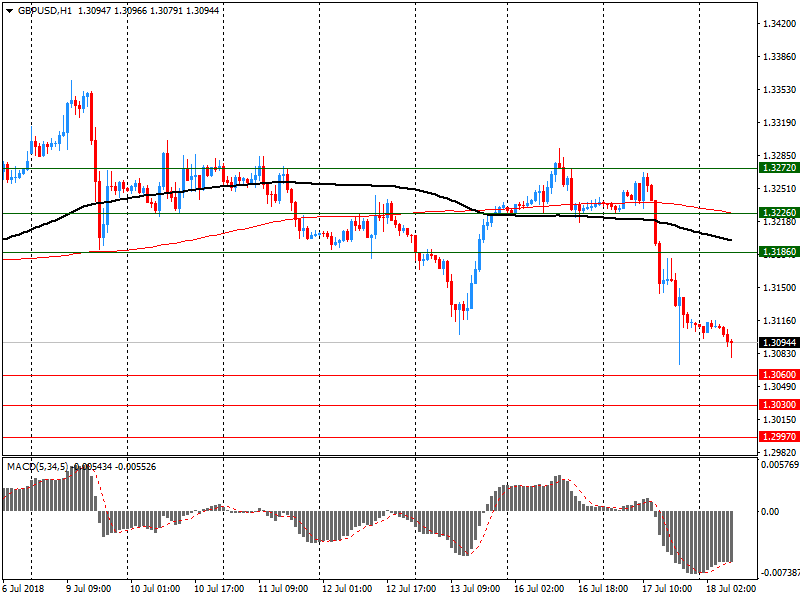Click the current price tag 1.30944
Viewport: 800px width, 600px height.
[x=775, y=342]
